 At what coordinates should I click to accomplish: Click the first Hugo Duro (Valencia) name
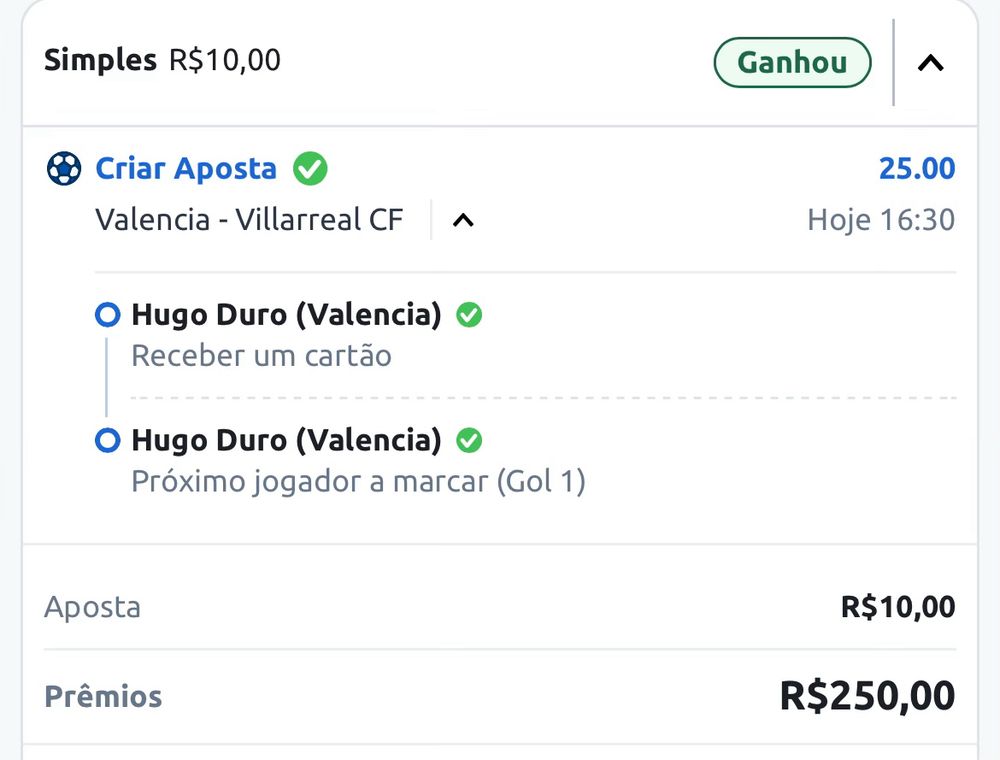pos(286,315)
